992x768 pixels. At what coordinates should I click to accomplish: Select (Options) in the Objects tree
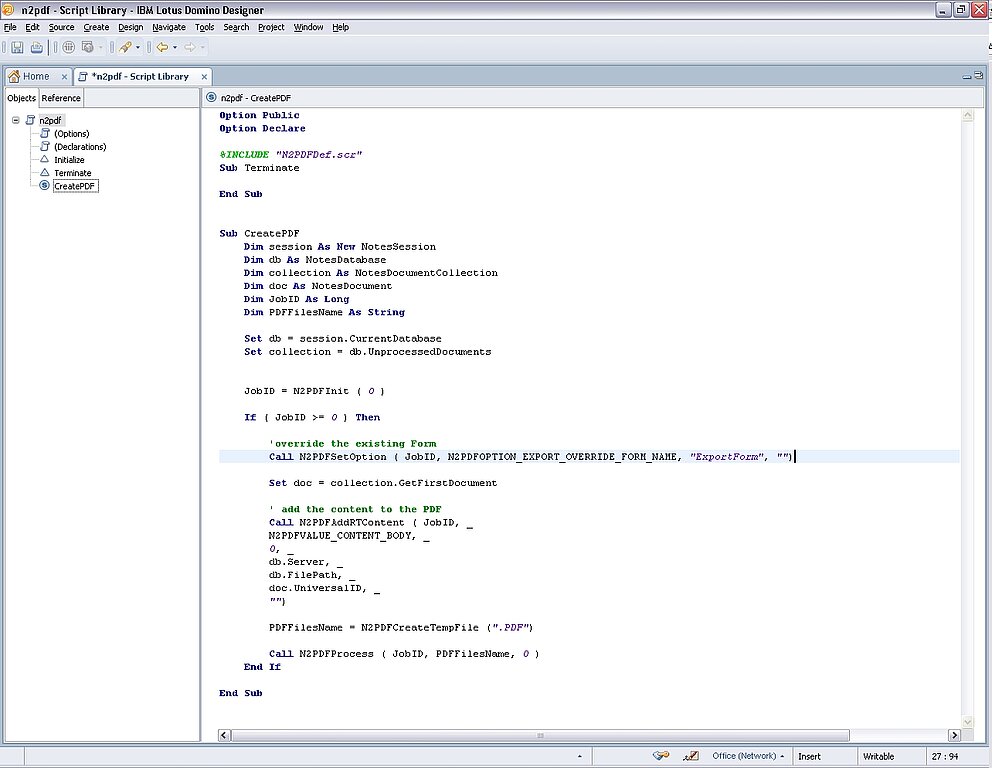[x=71, y=133]
